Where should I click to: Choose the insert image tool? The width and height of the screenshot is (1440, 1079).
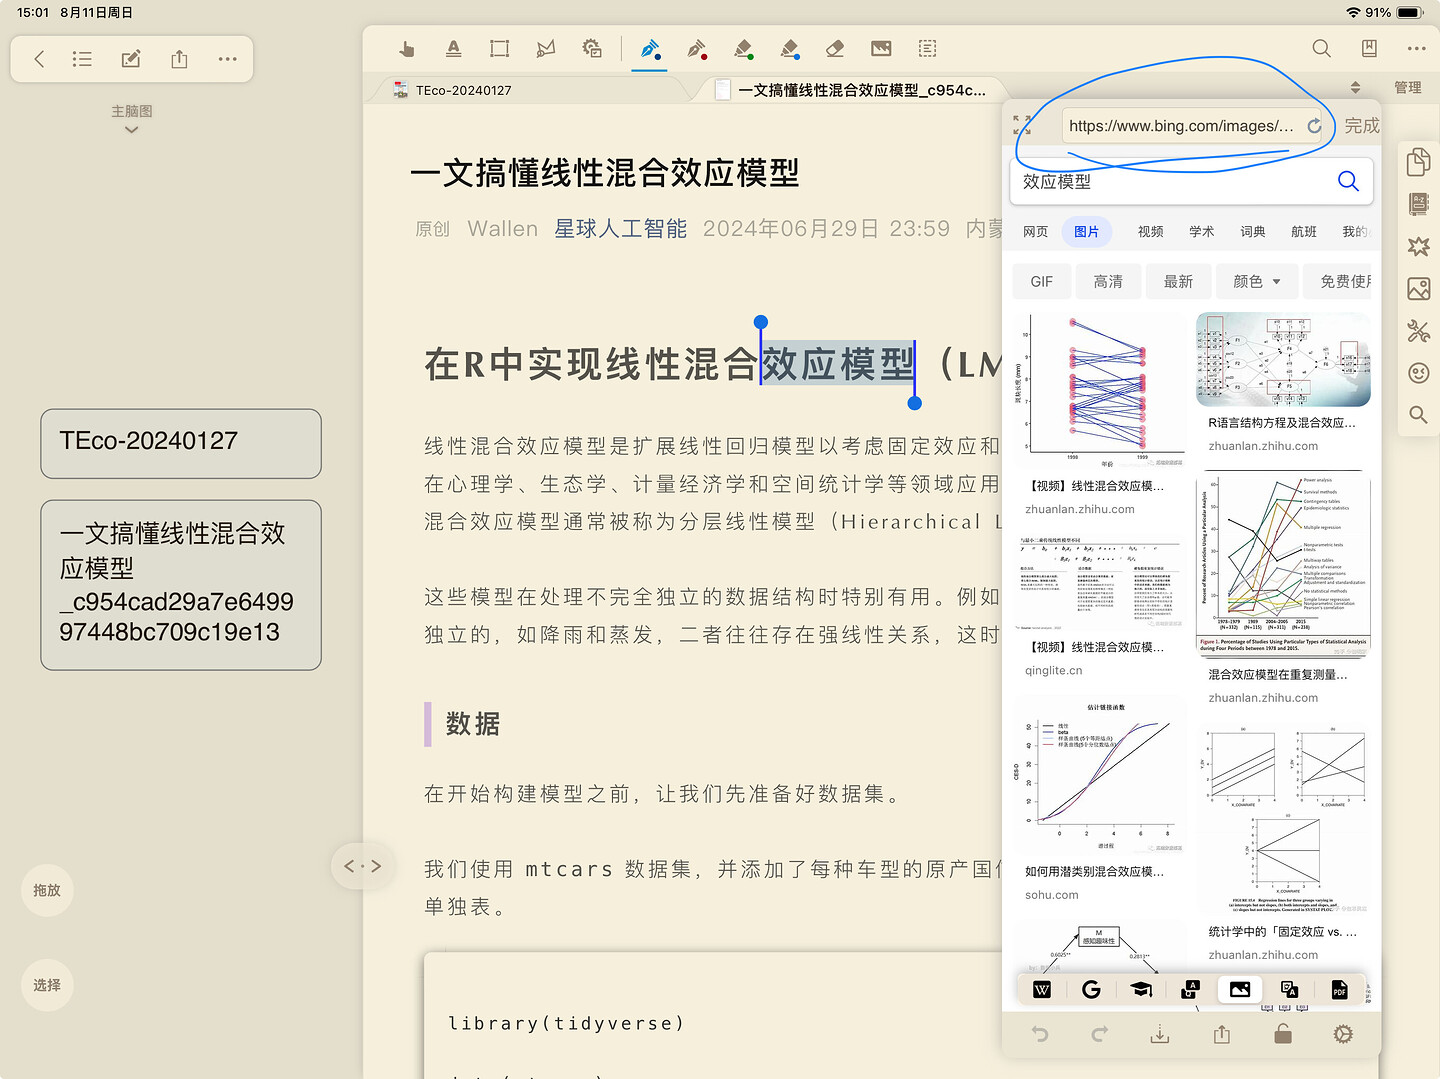[x=881, y=48]
